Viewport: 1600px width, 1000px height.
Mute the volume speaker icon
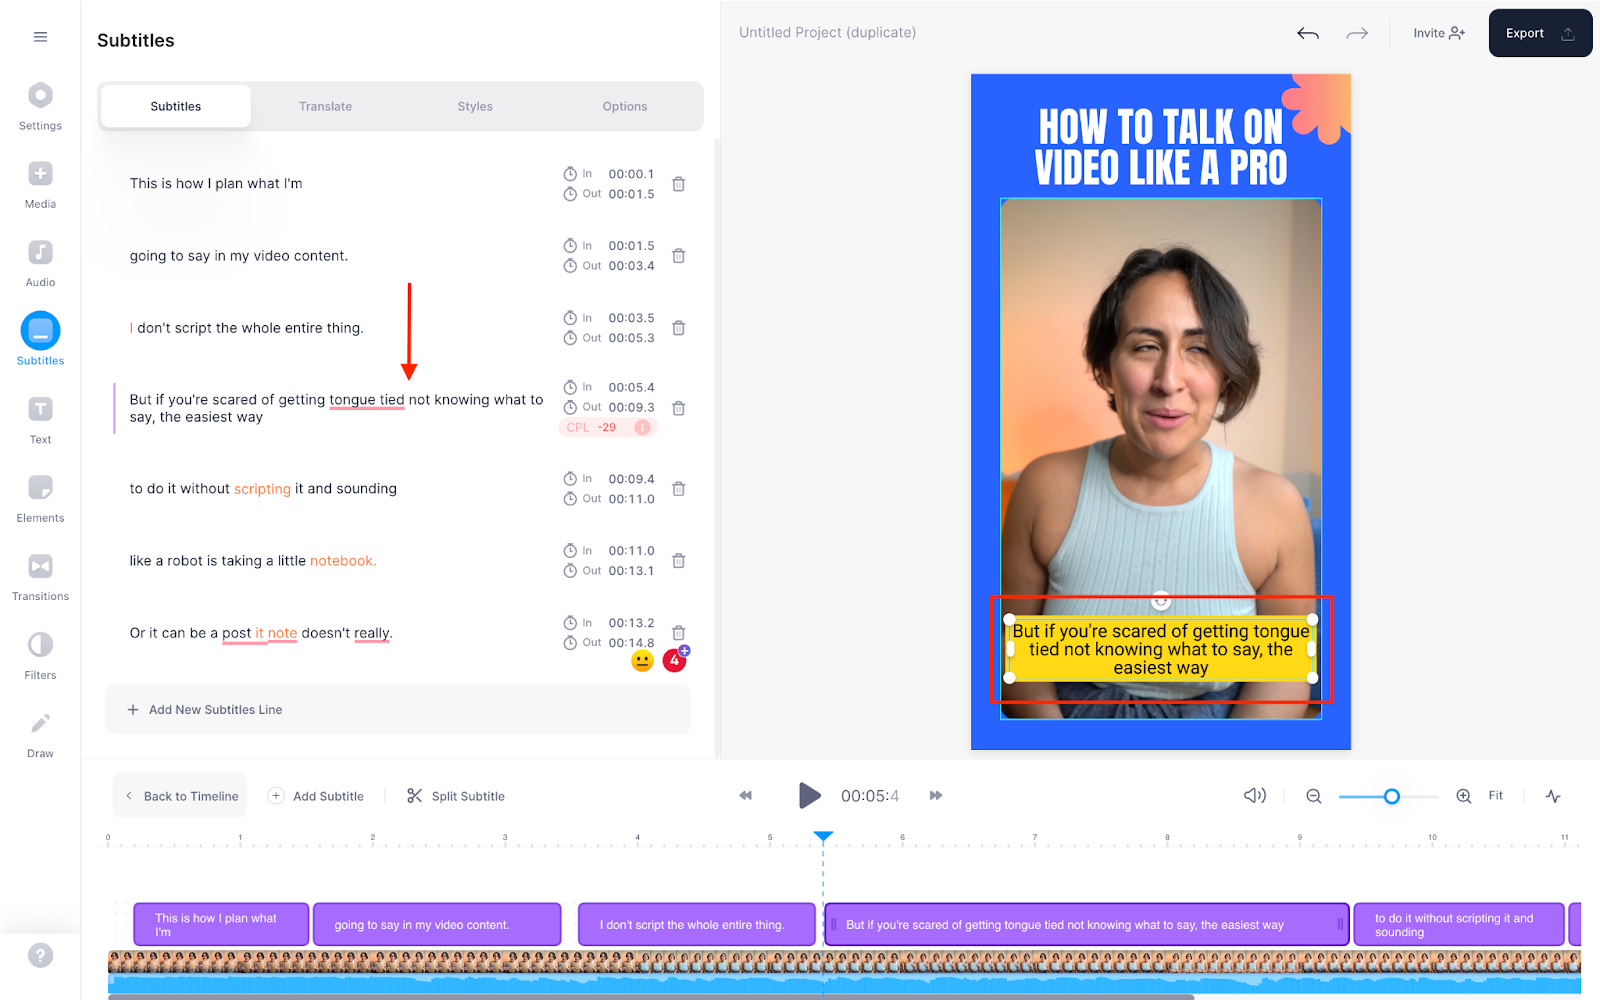coord(1255,796)
